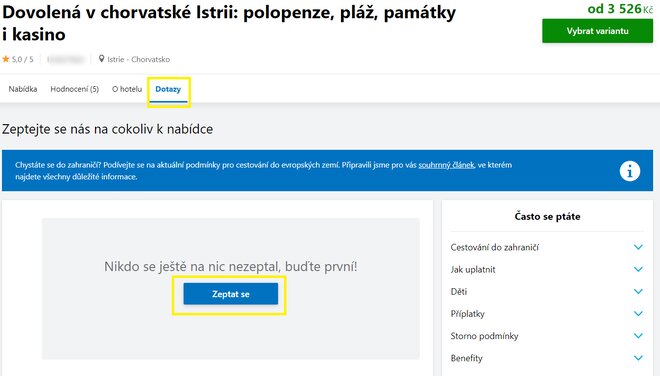Viewport: 660px width, 376px height.
Task: Click the location pin icon near Istrie
Action: (101, 59)
